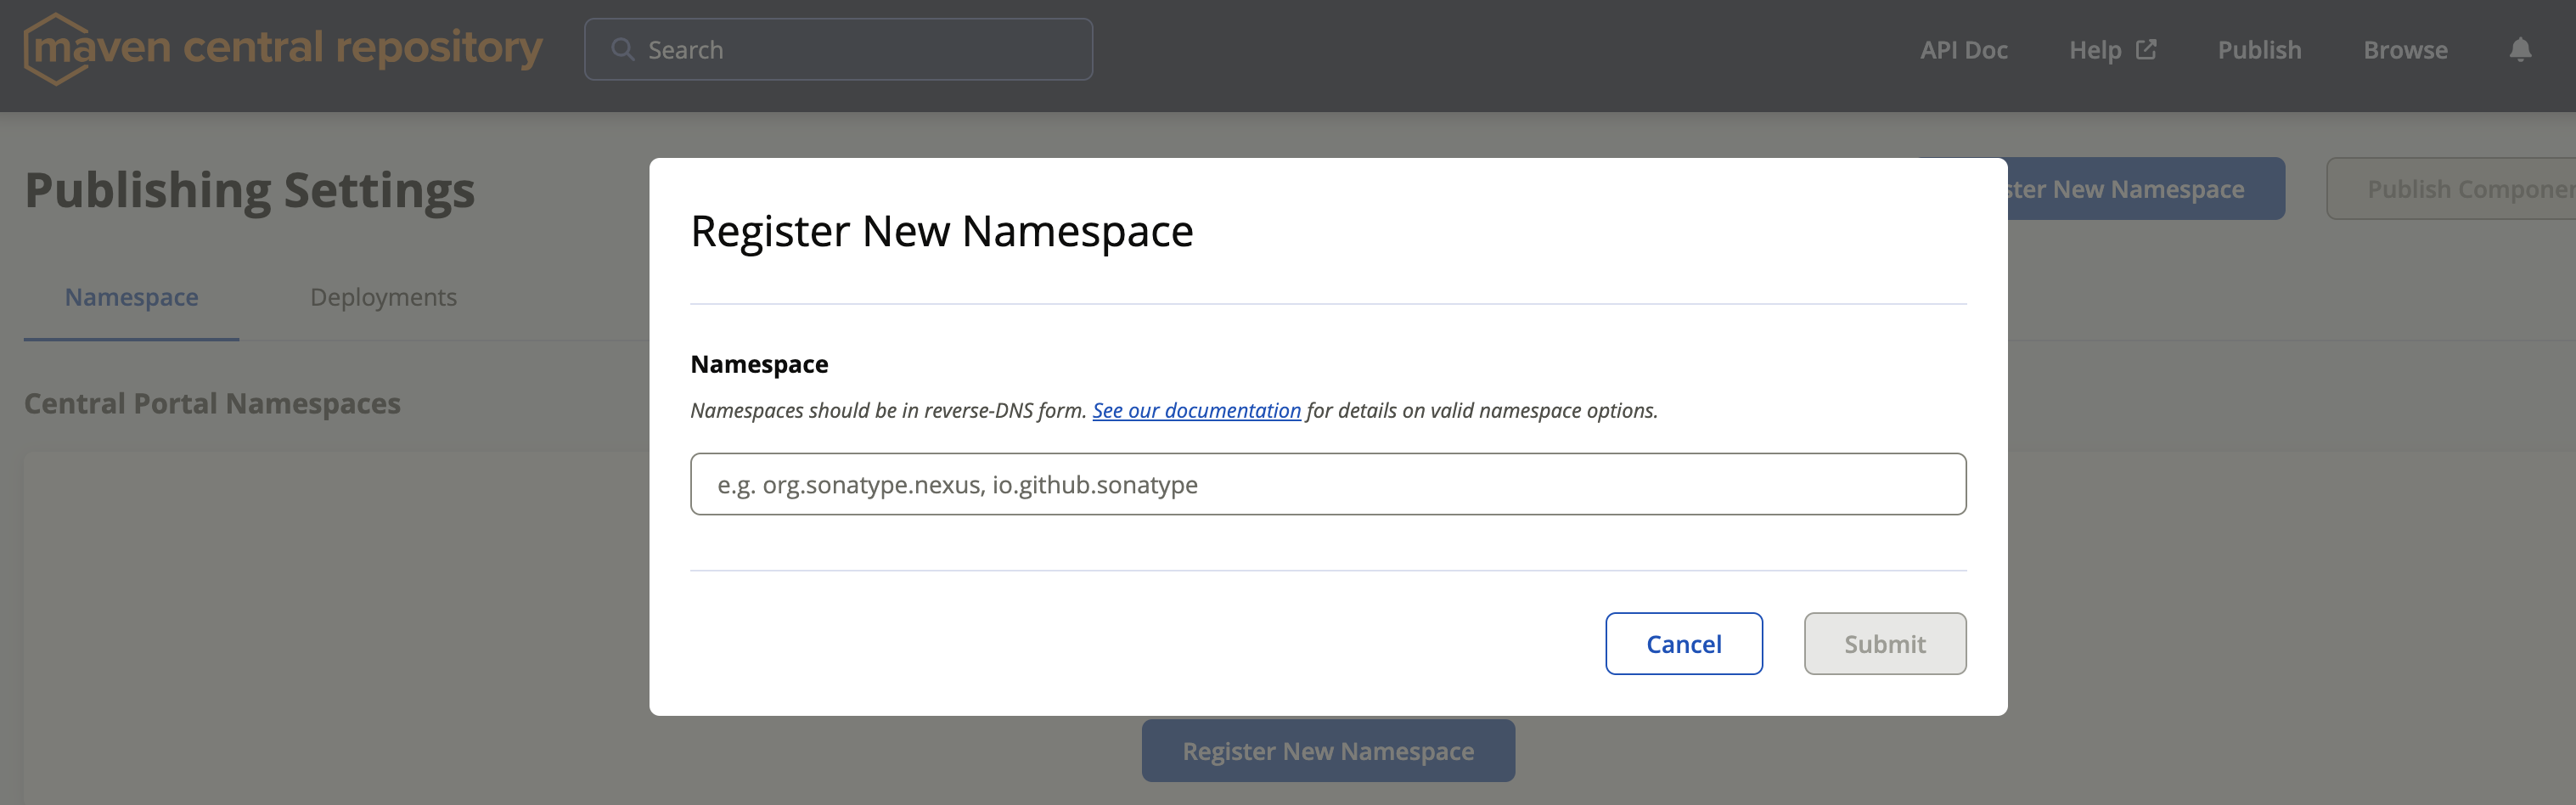2576x805 pixels.
Task: Click the 'Central Portal Namespaces' heading
Action: click(212, 403)
